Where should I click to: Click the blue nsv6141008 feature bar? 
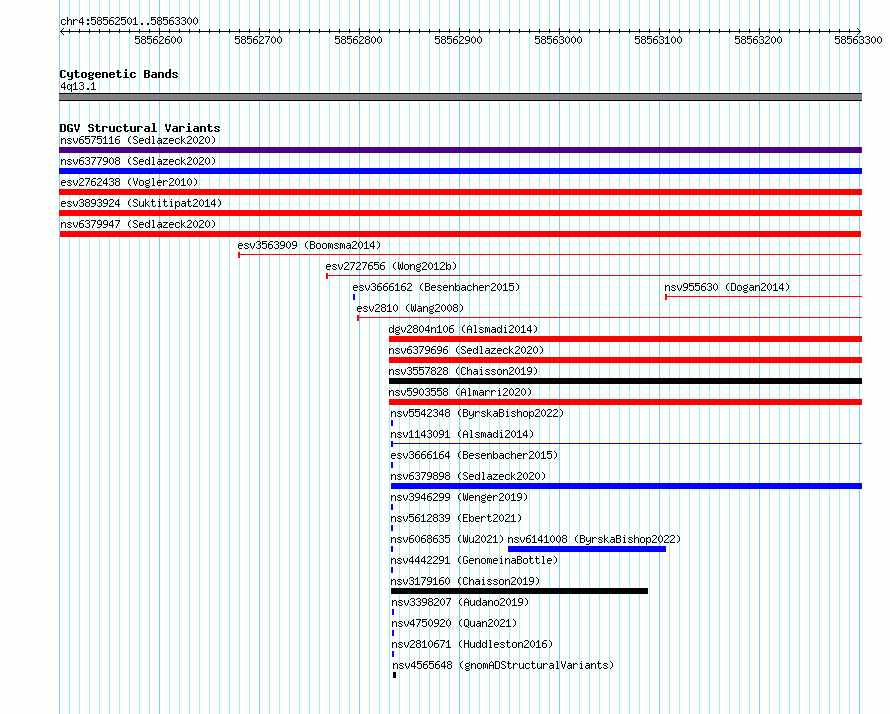tap(587, 549)
